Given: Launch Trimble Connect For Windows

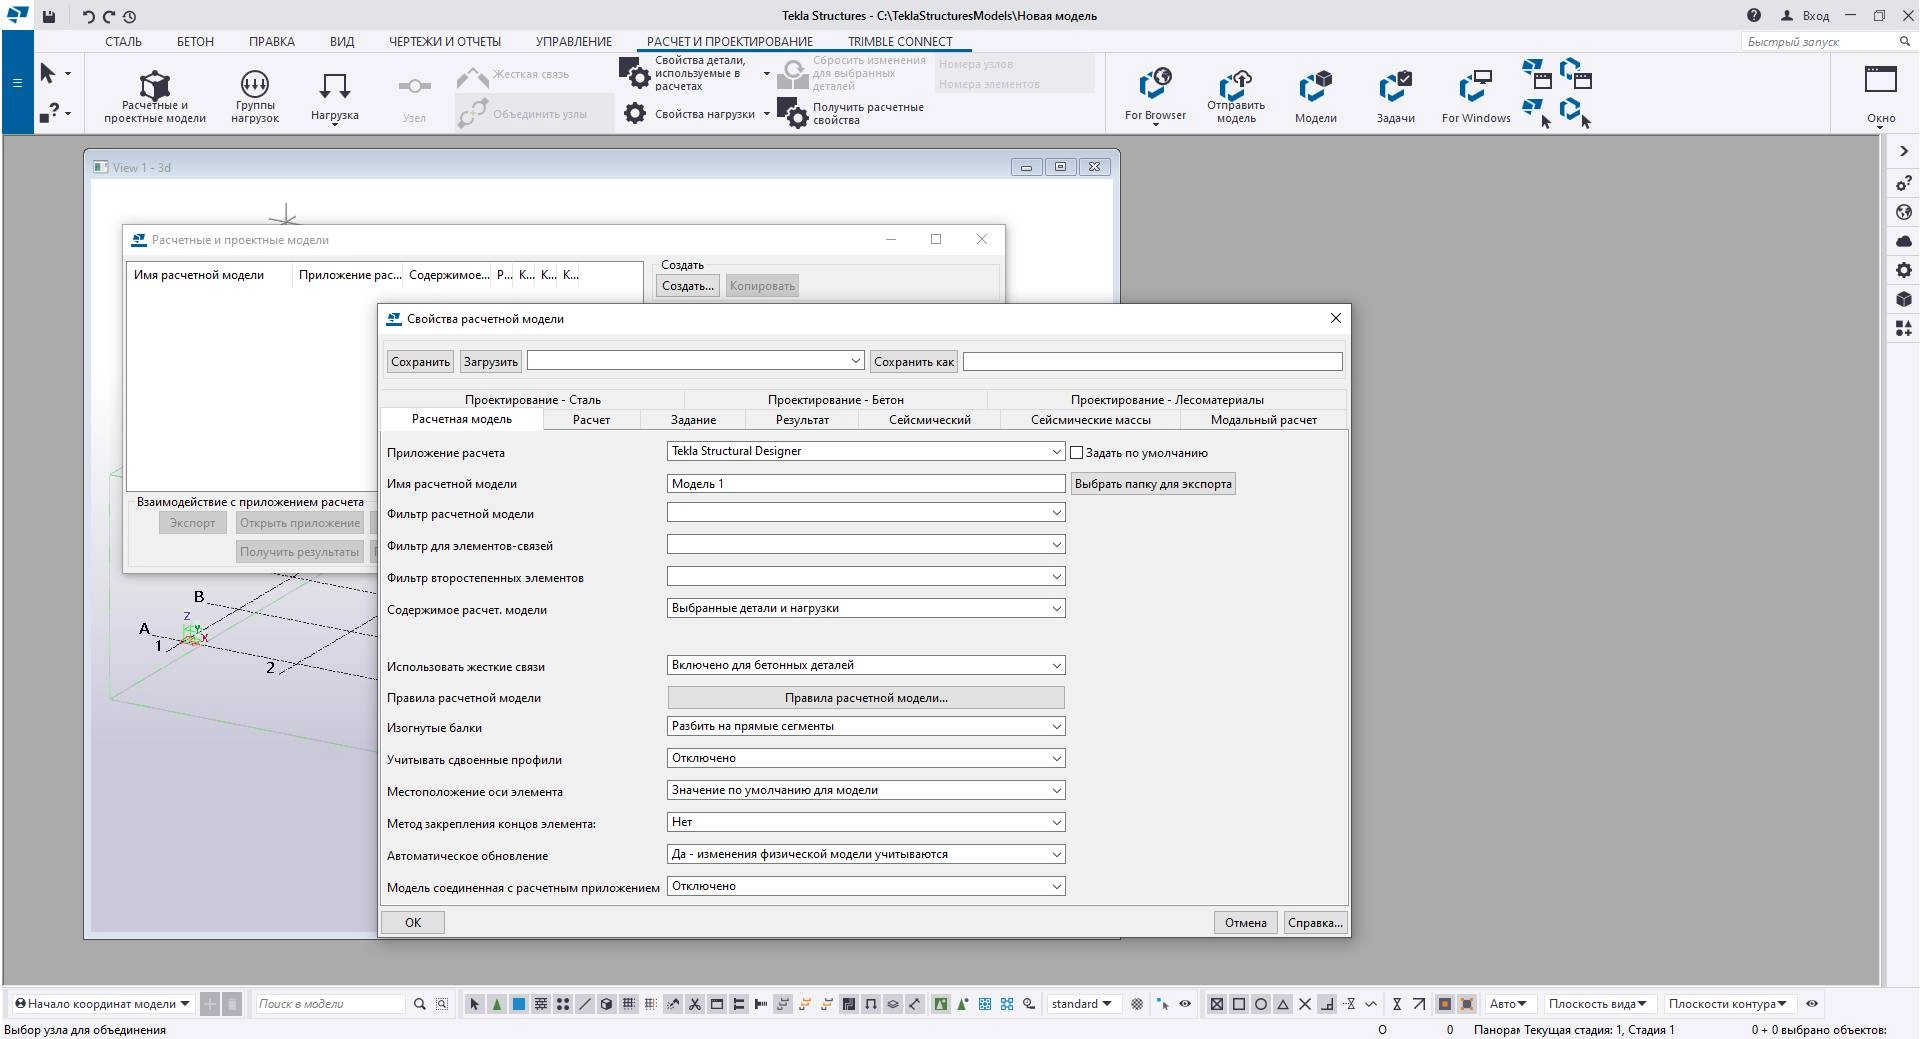Looking at the screenshot, I should coord(1476,96).
